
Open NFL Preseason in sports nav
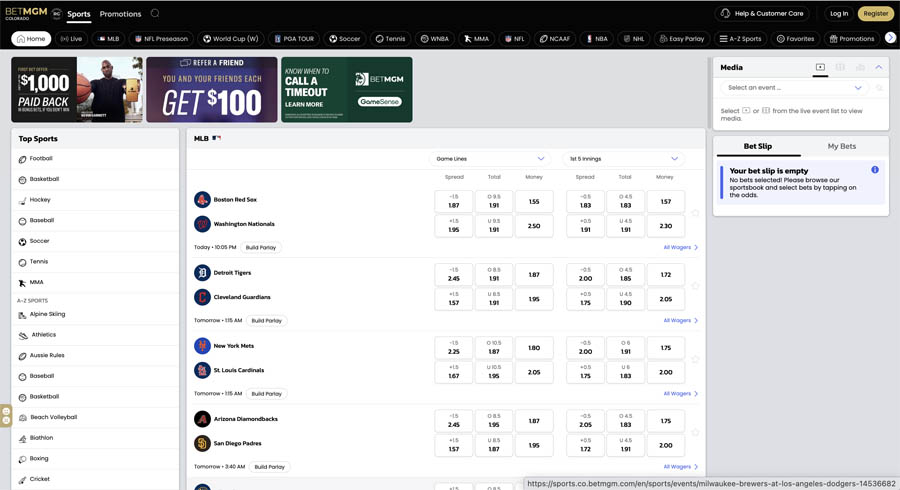(161, 38)
